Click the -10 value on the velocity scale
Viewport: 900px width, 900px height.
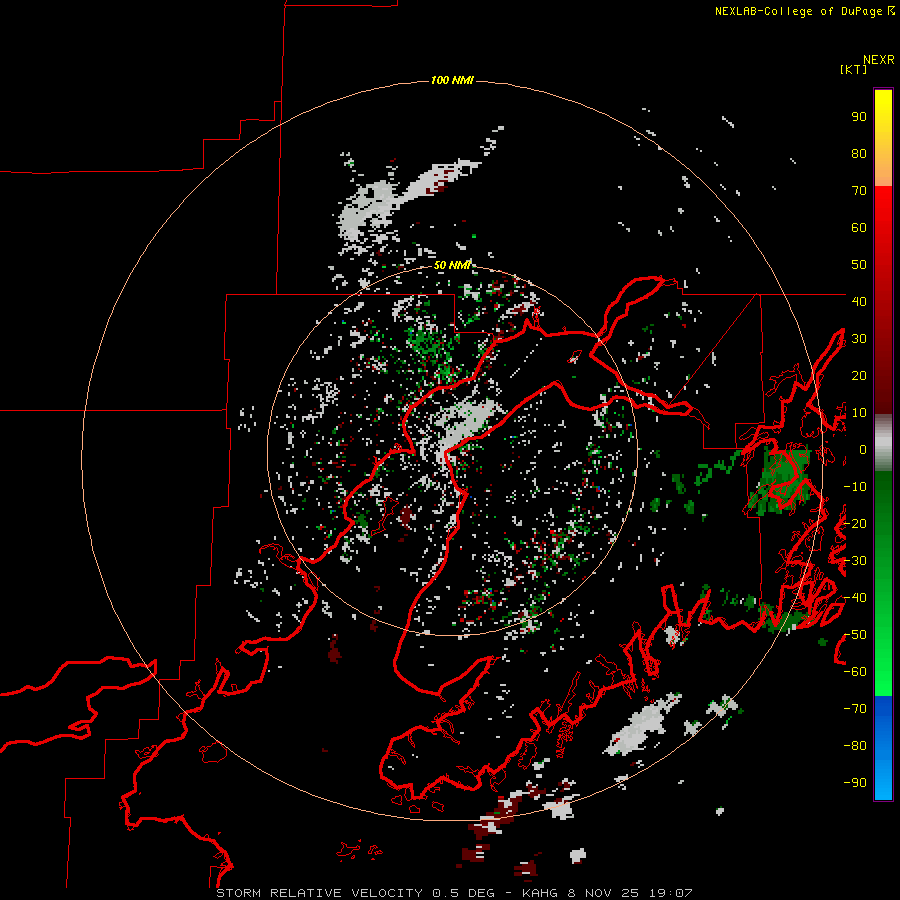click(x=855, y=487)
